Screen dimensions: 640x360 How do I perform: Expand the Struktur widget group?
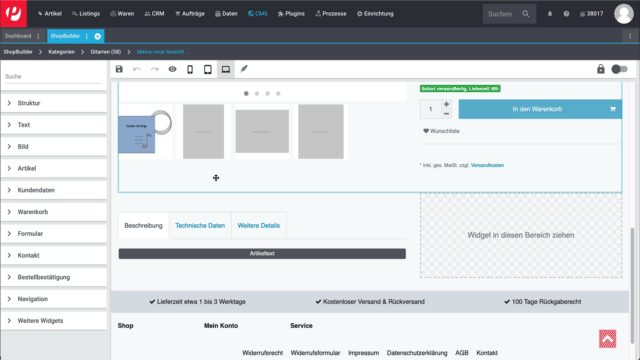click(x=53, y=103)
